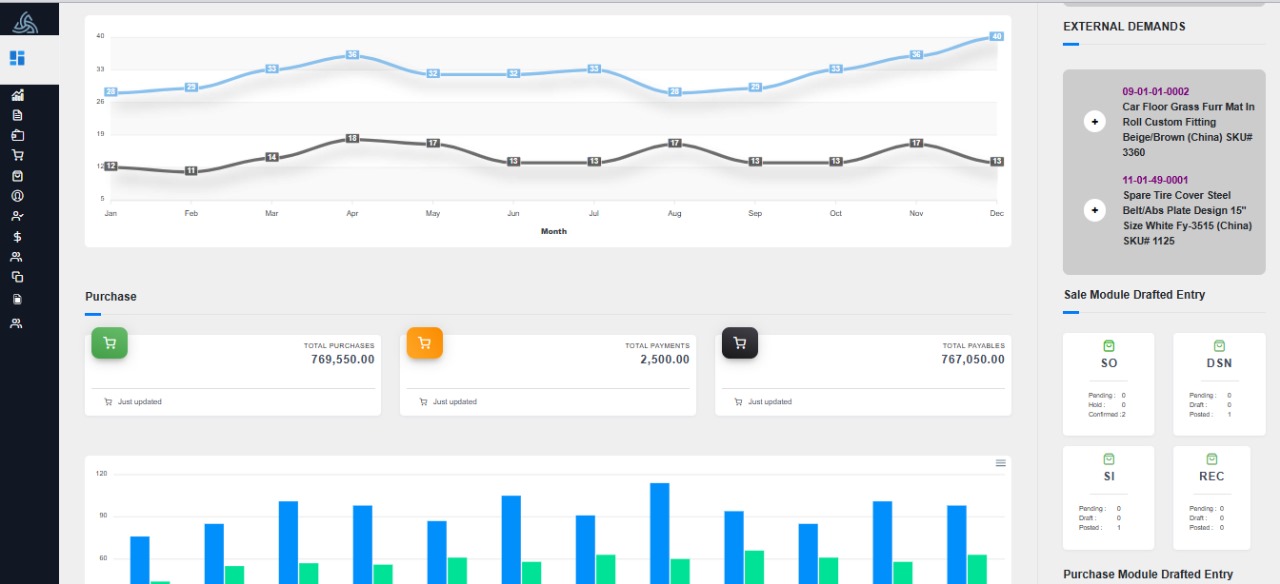Open item code 11-01-49-0001
1280x584 pixels.
(x=1156, y=180)
